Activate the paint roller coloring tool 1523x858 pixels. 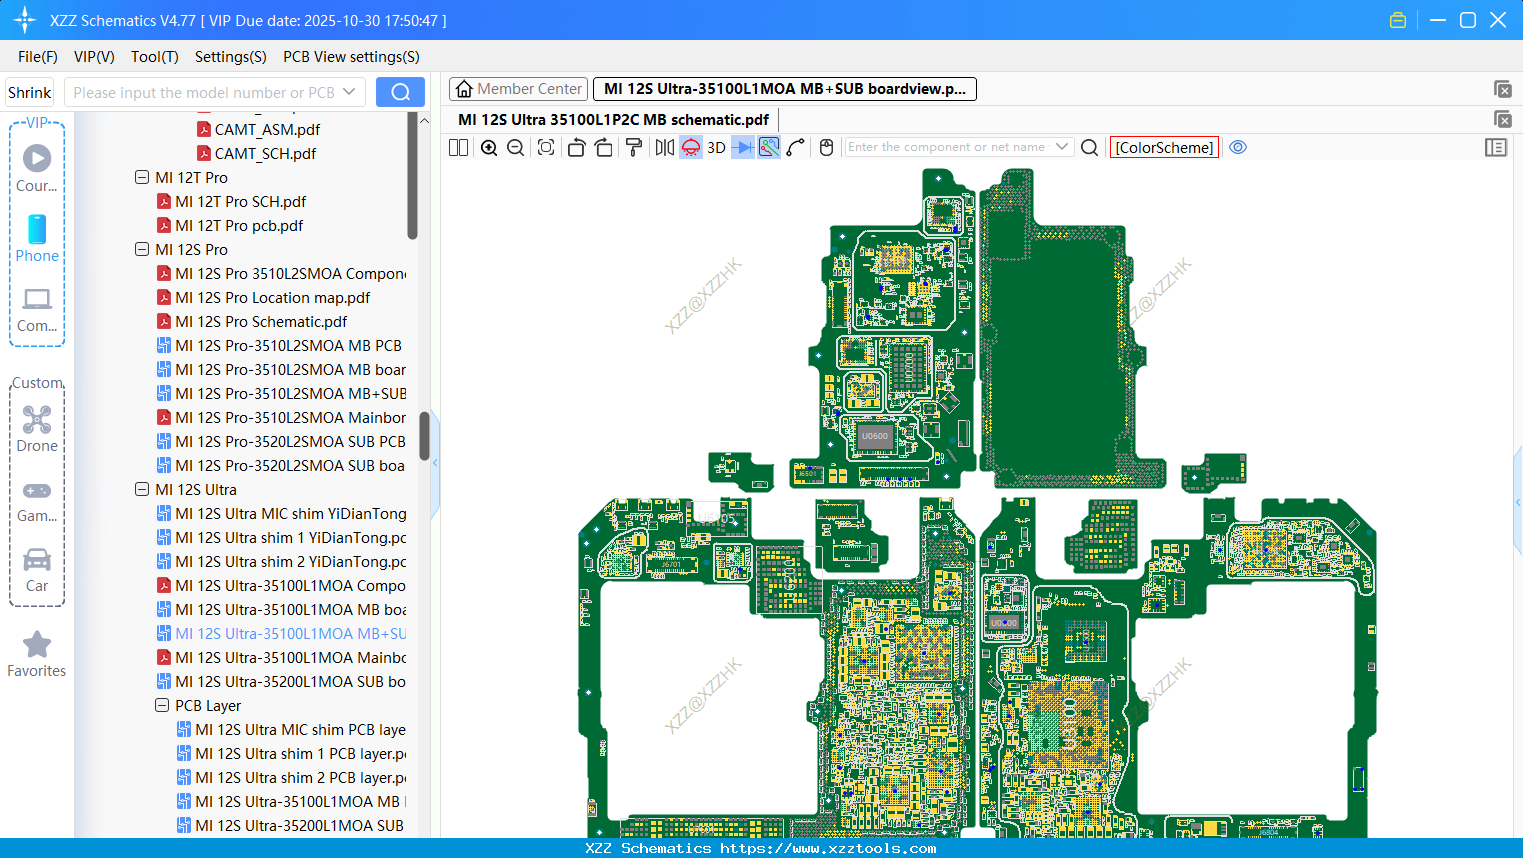tap(634, 147)
